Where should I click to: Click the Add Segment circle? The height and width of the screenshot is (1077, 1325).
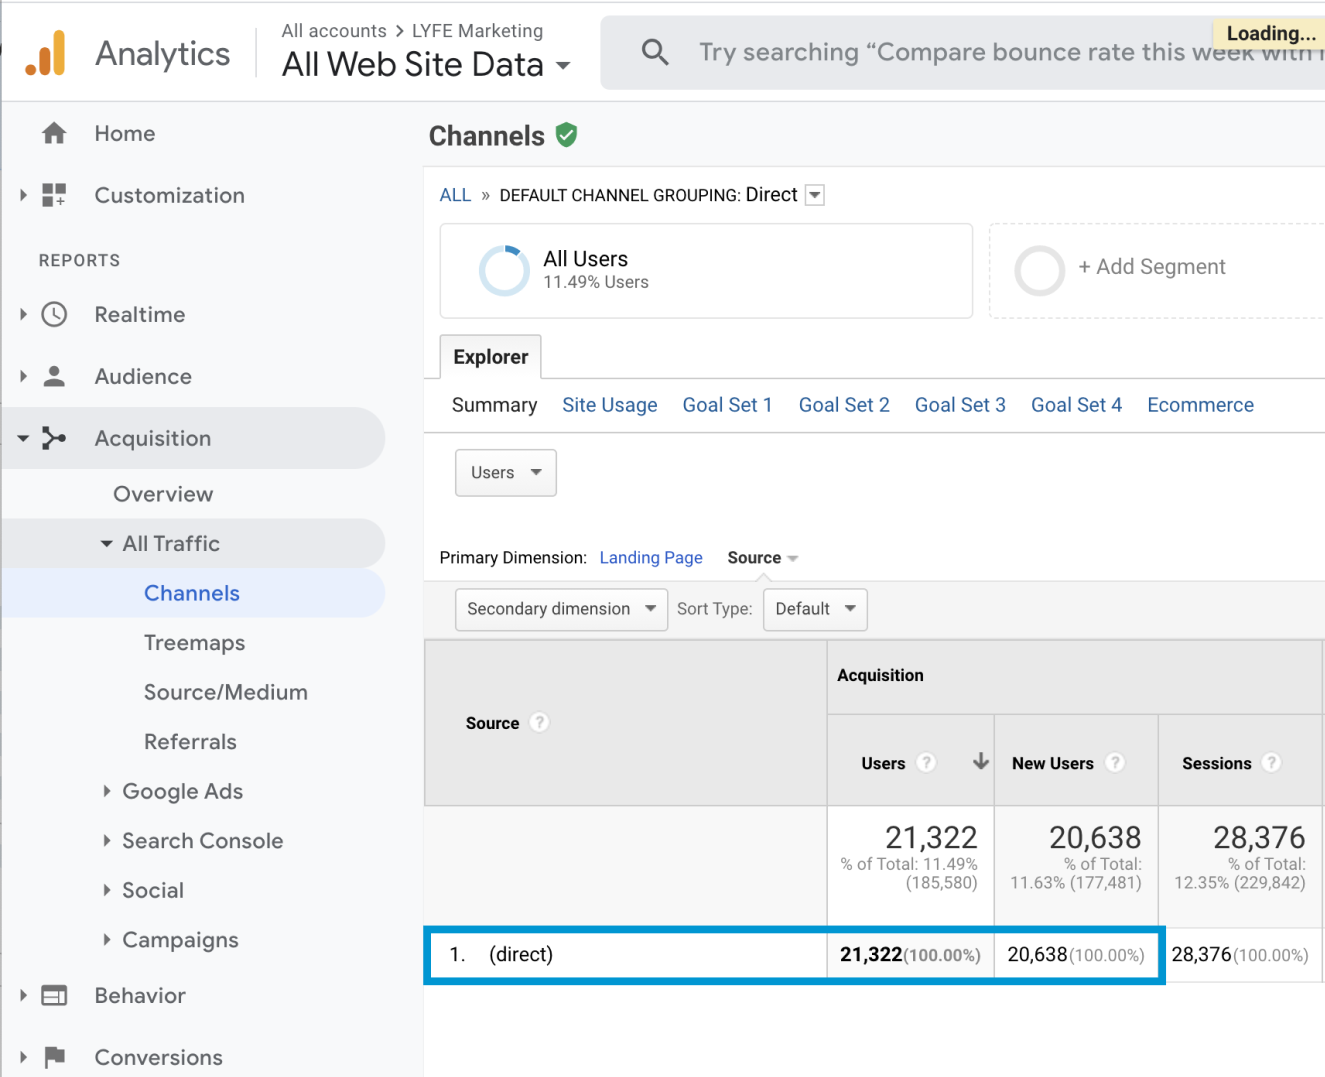click(x=1039, y=270)
